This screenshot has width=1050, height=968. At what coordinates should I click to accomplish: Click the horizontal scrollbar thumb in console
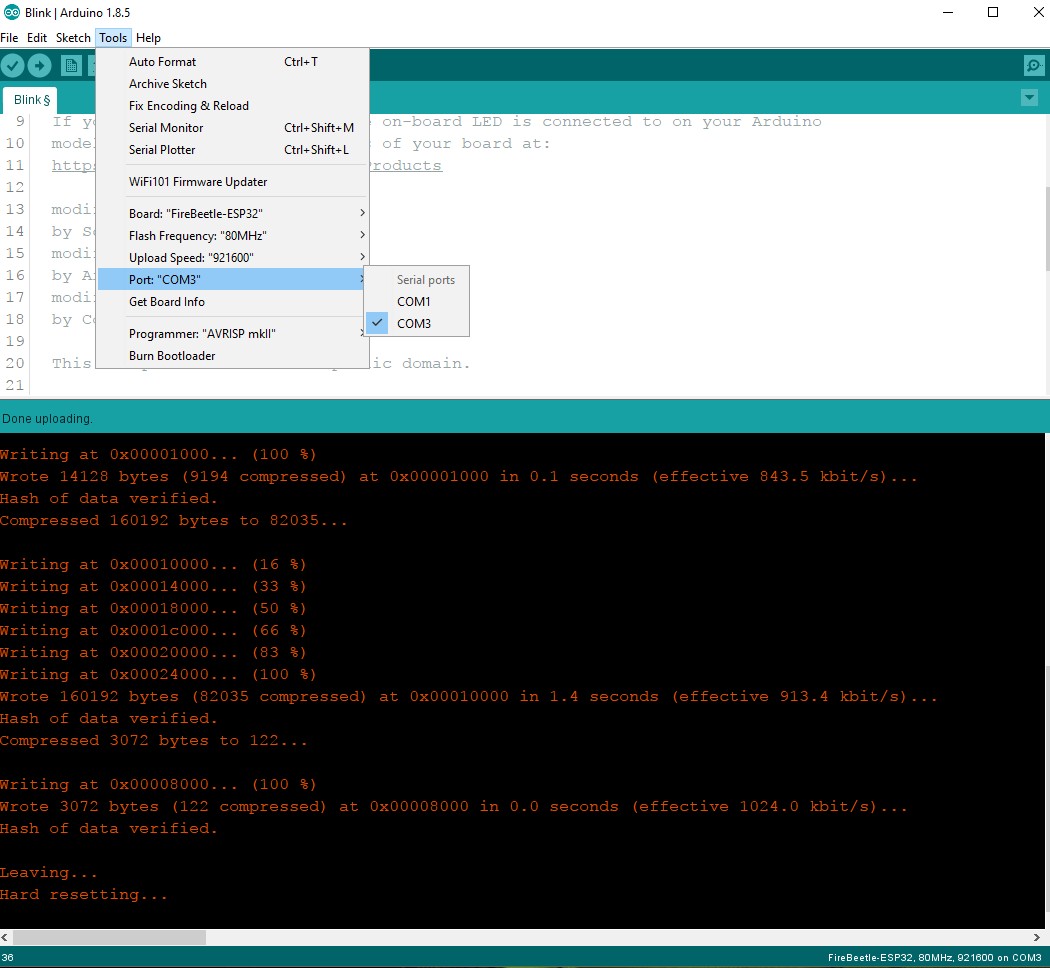(x=109, y=937)
